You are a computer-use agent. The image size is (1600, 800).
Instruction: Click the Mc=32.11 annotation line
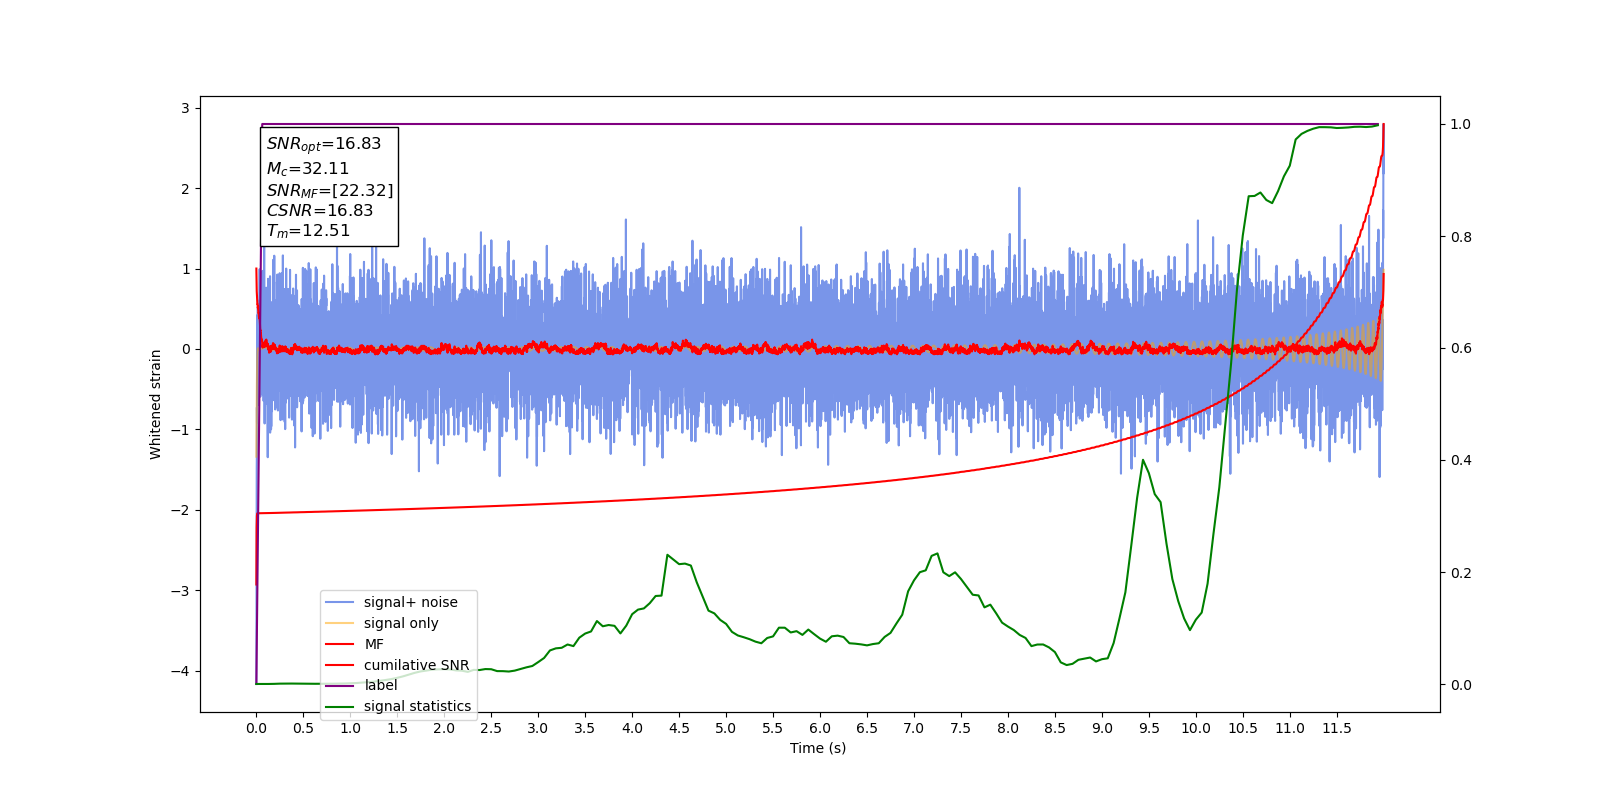308,169
